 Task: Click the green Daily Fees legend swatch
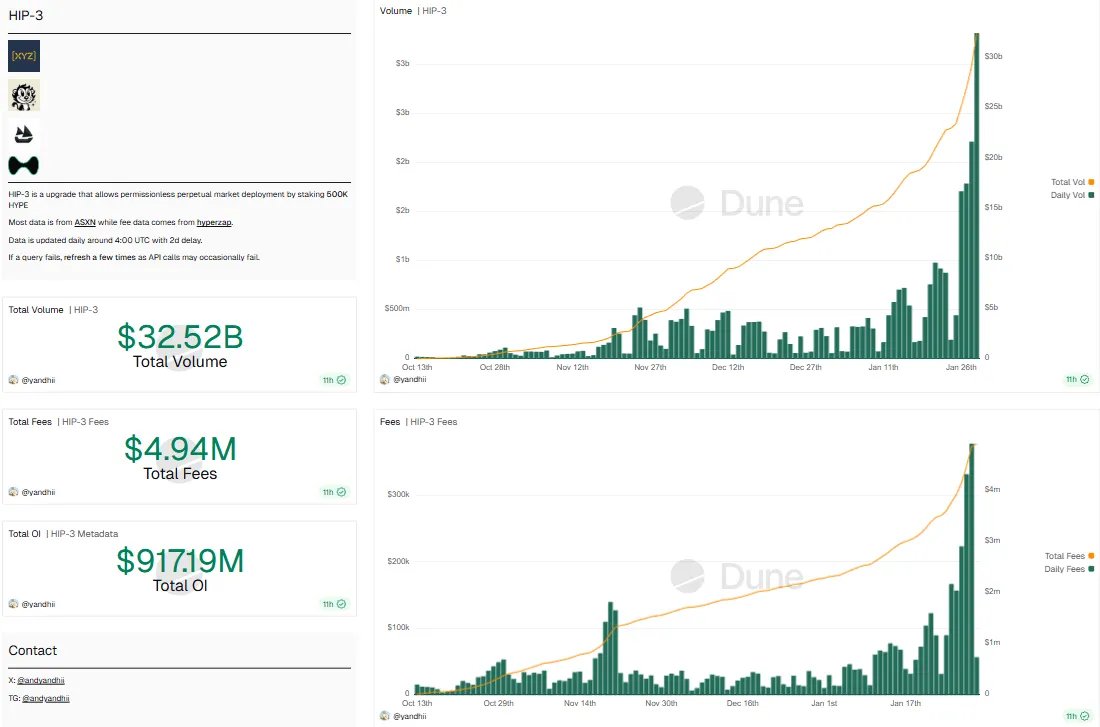(1090, 569)
